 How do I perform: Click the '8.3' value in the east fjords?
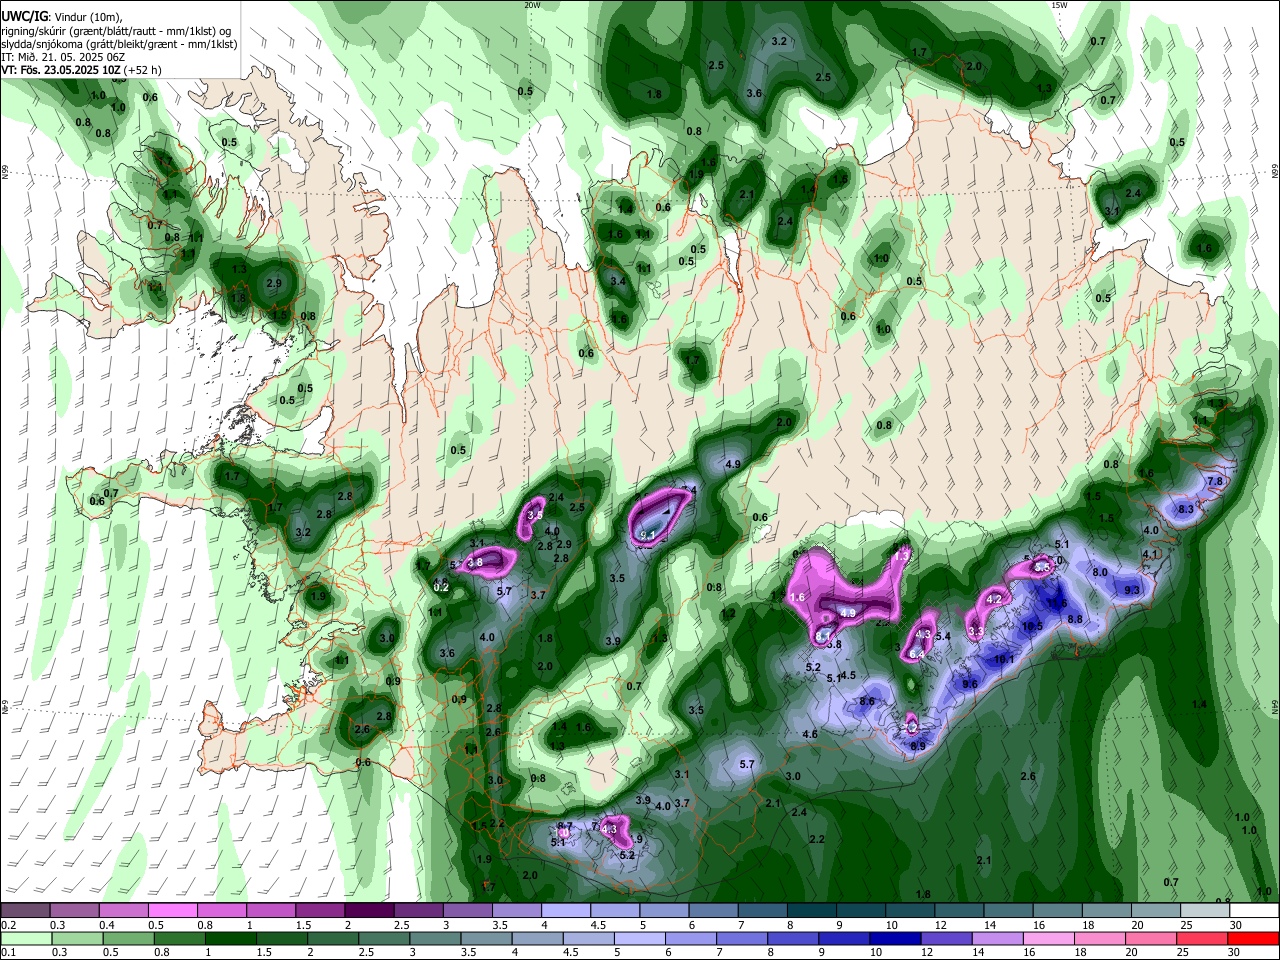tap(1186, 509)
